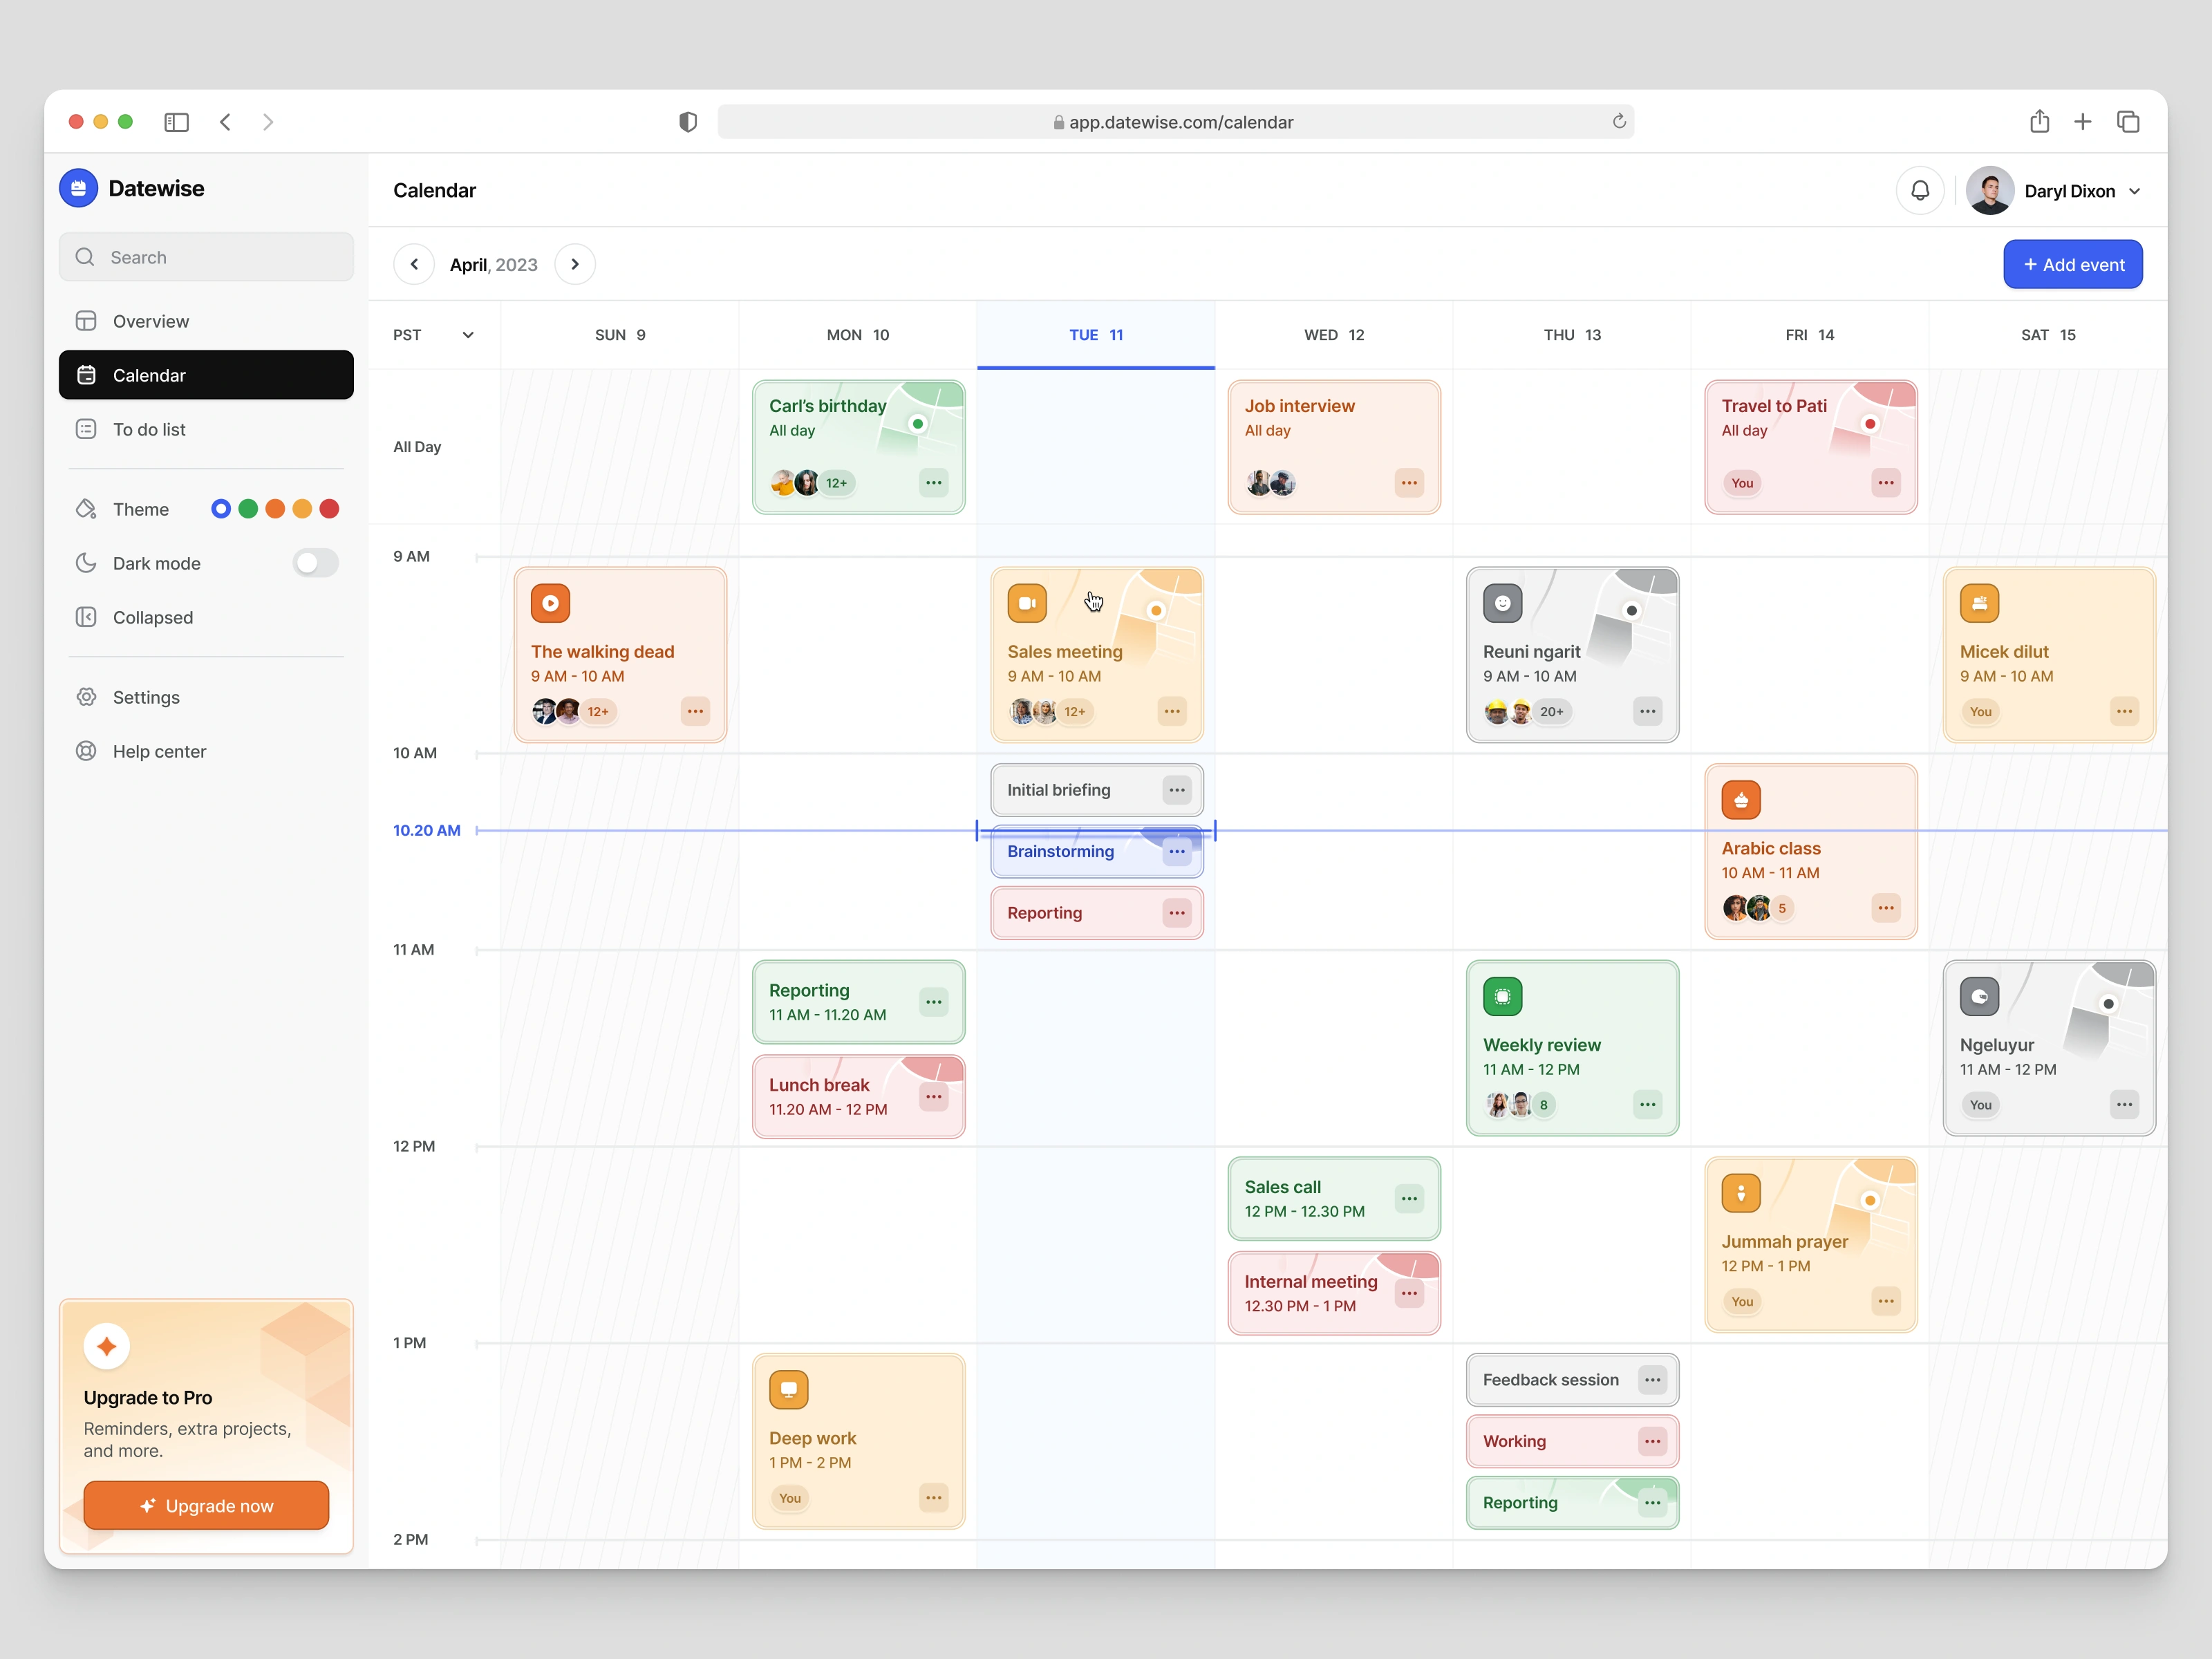Click the Add event button
This screenshot has width=2212, height=1659.
coord(2073,264)
